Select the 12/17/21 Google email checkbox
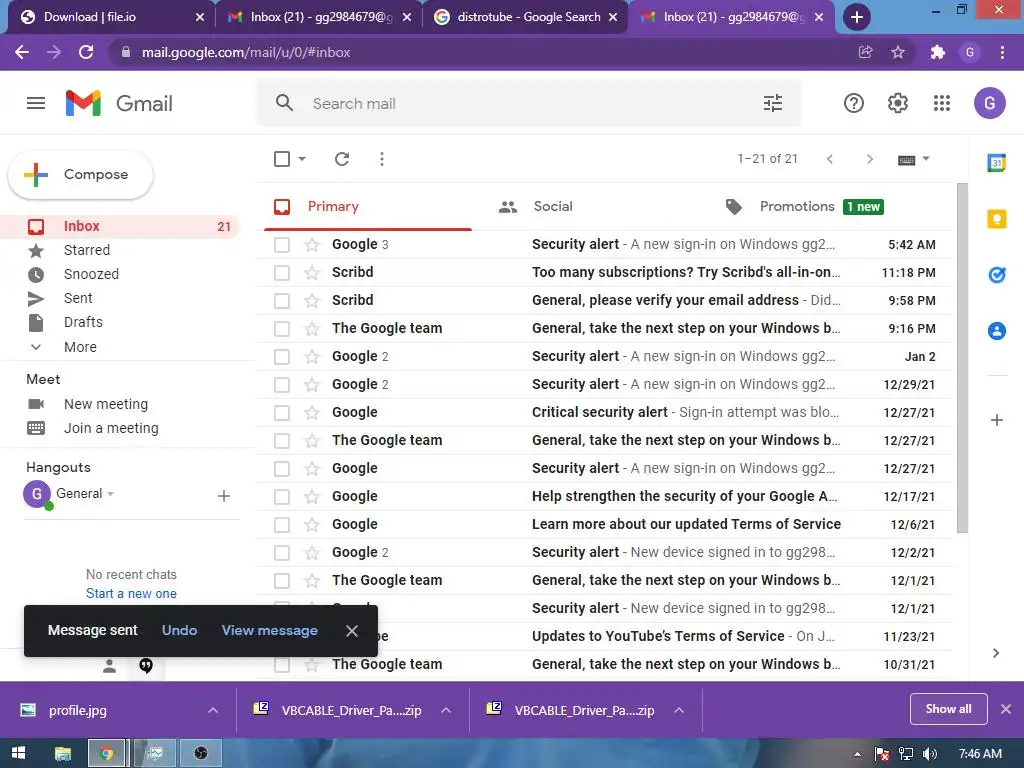The image size is (1024, 768). pyautogui.click(x=282, y=497)
